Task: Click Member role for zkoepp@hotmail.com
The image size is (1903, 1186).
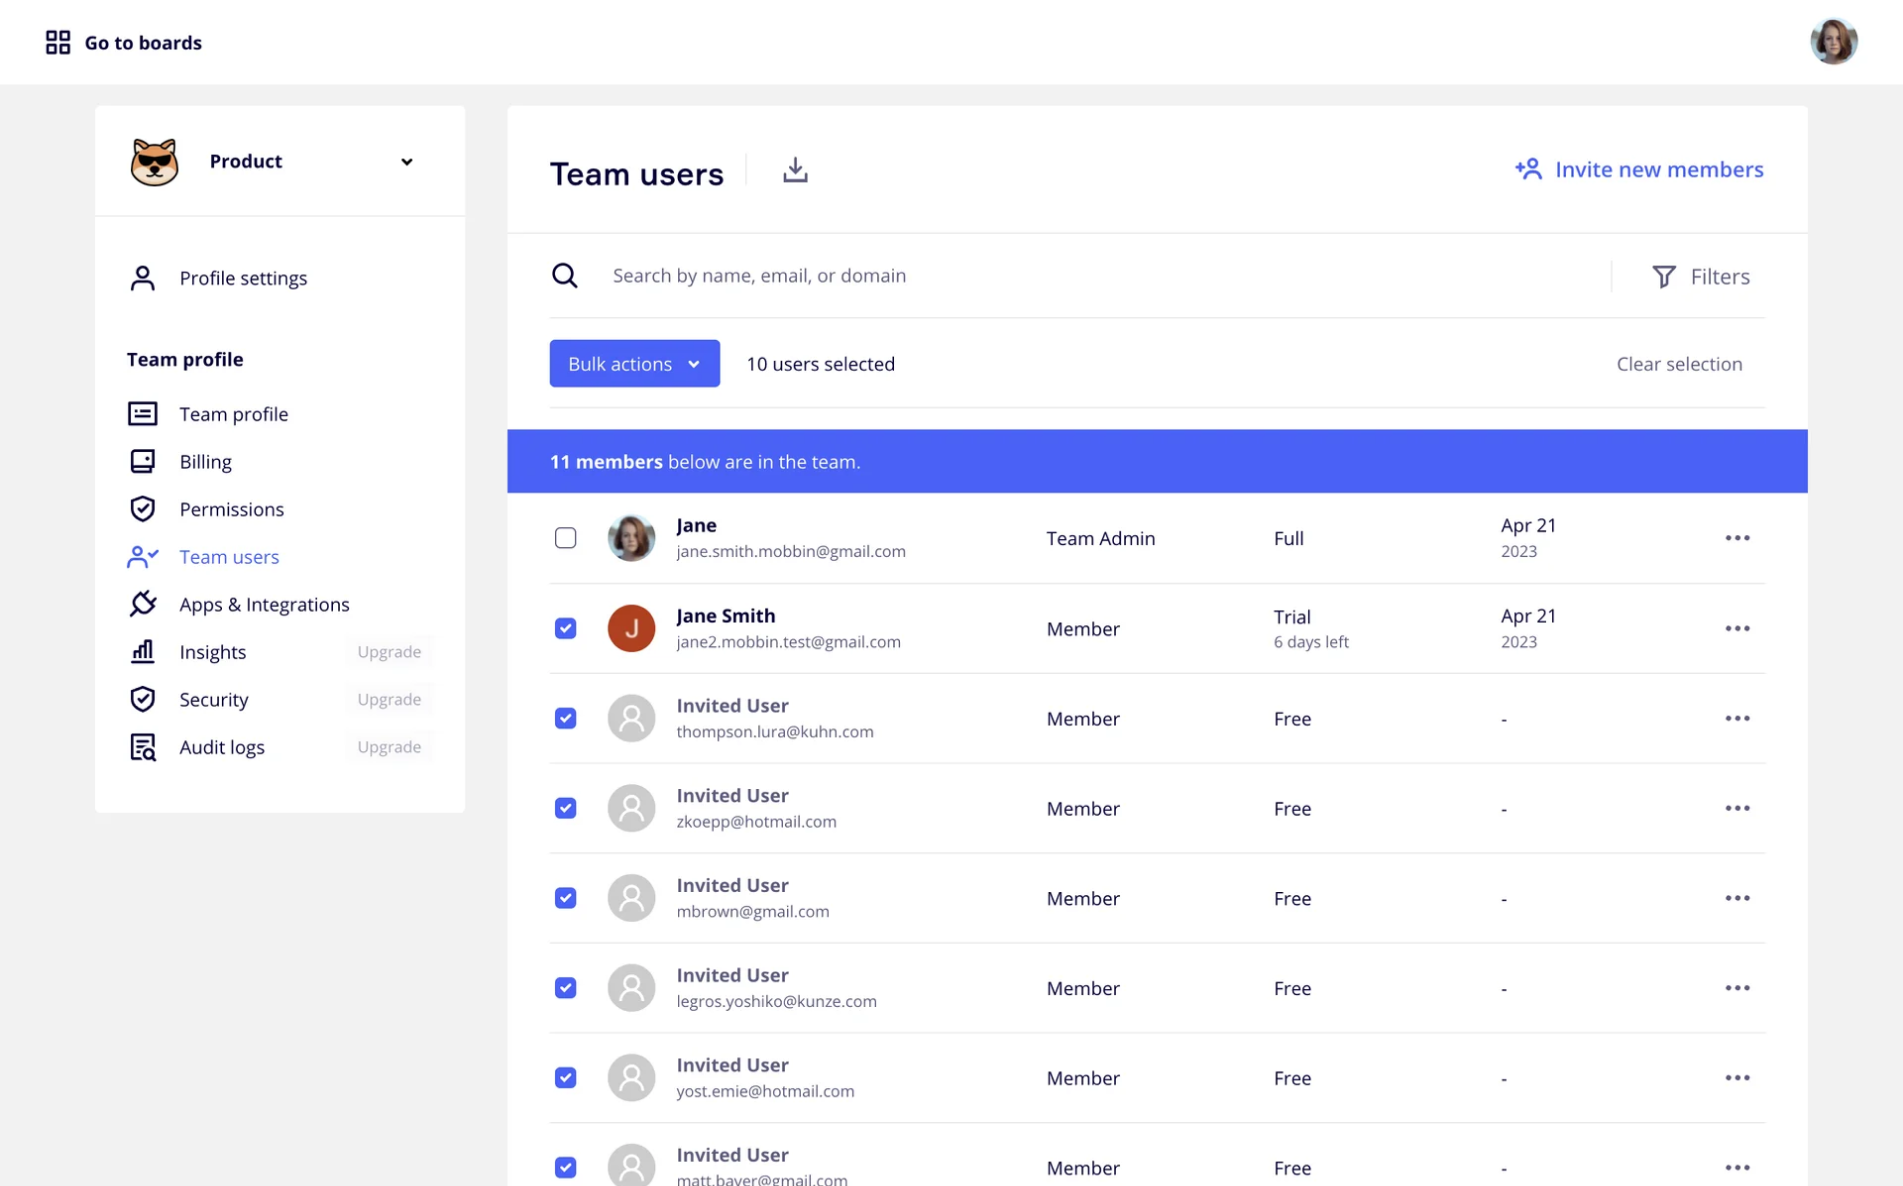Action: pyautogui.click(x=1082, y=808)
